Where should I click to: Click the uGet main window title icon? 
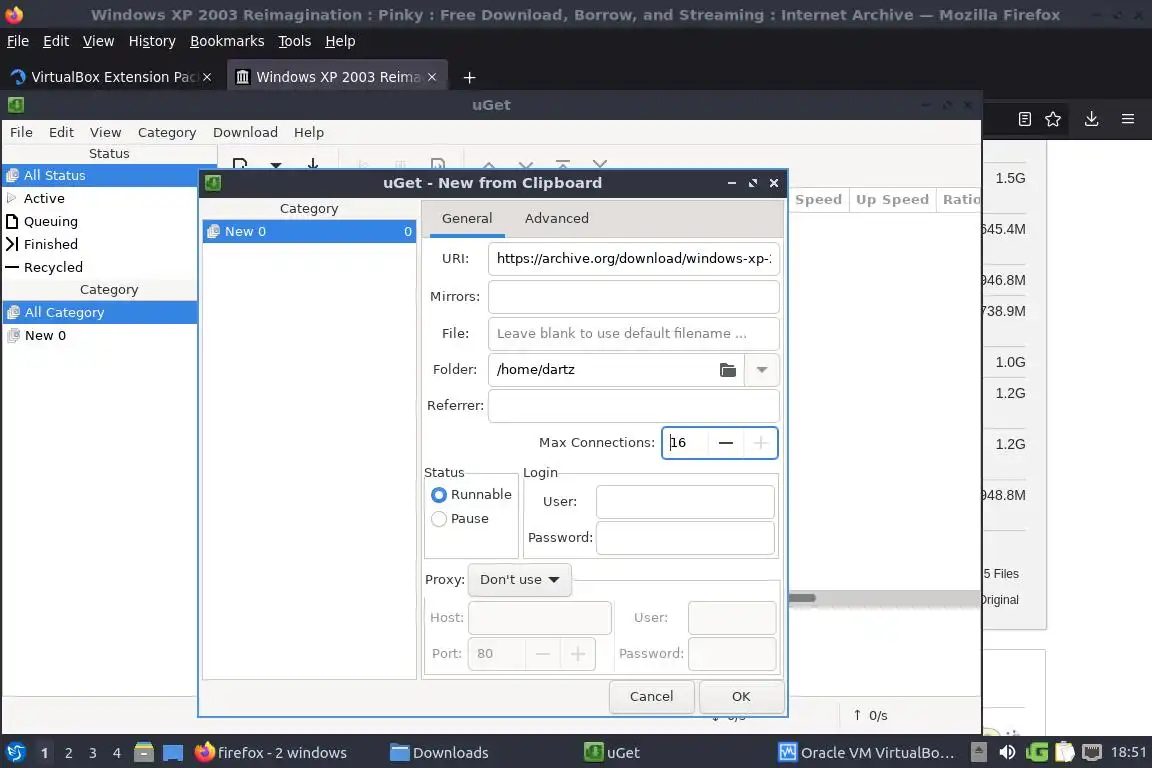click(x=15, y=105)
